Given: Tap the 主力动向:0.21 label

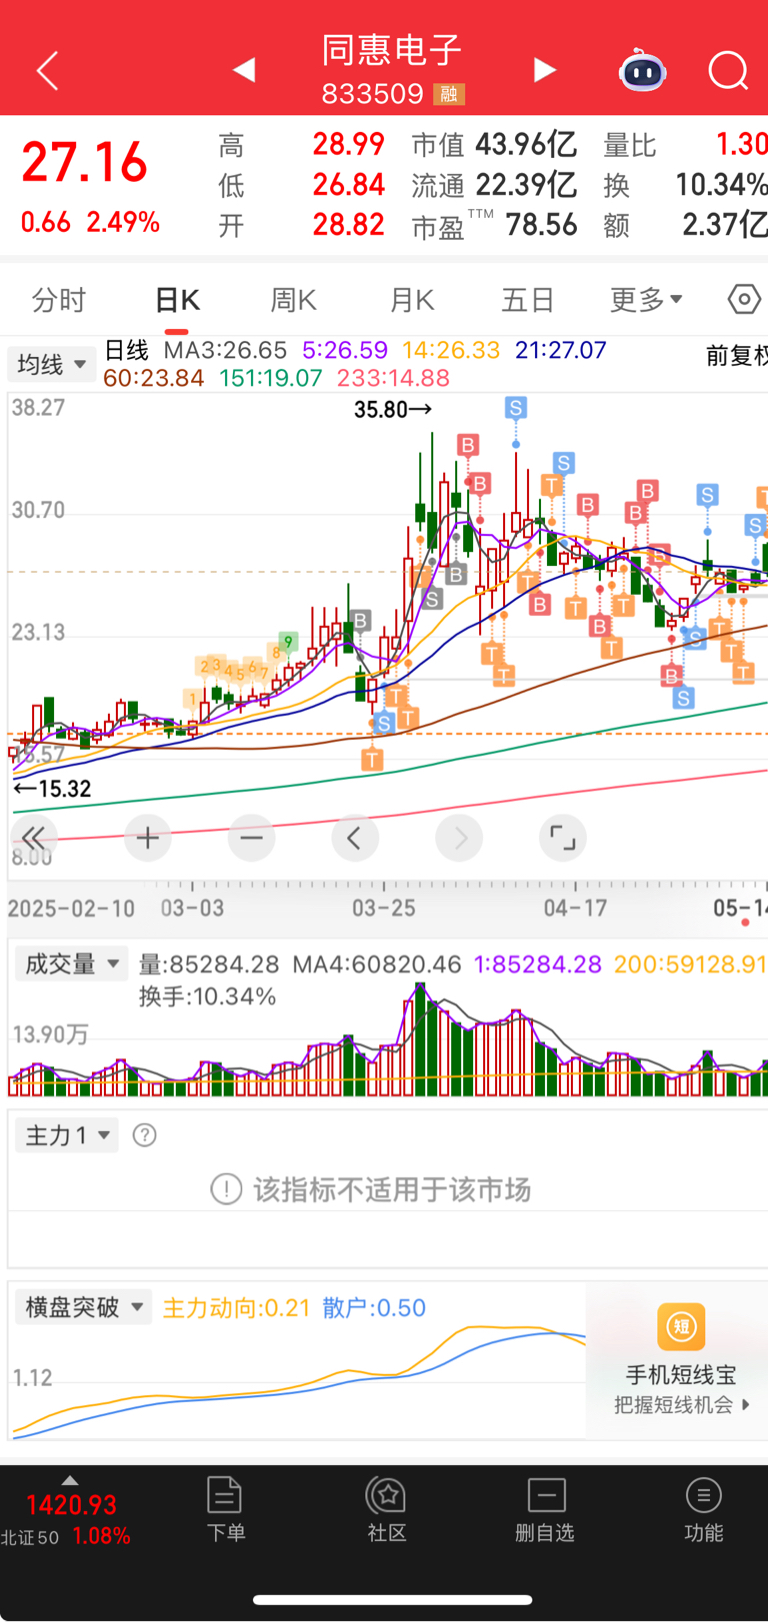Looking at the screenshot, I should pyautogui.click(x=236, y=1307).
